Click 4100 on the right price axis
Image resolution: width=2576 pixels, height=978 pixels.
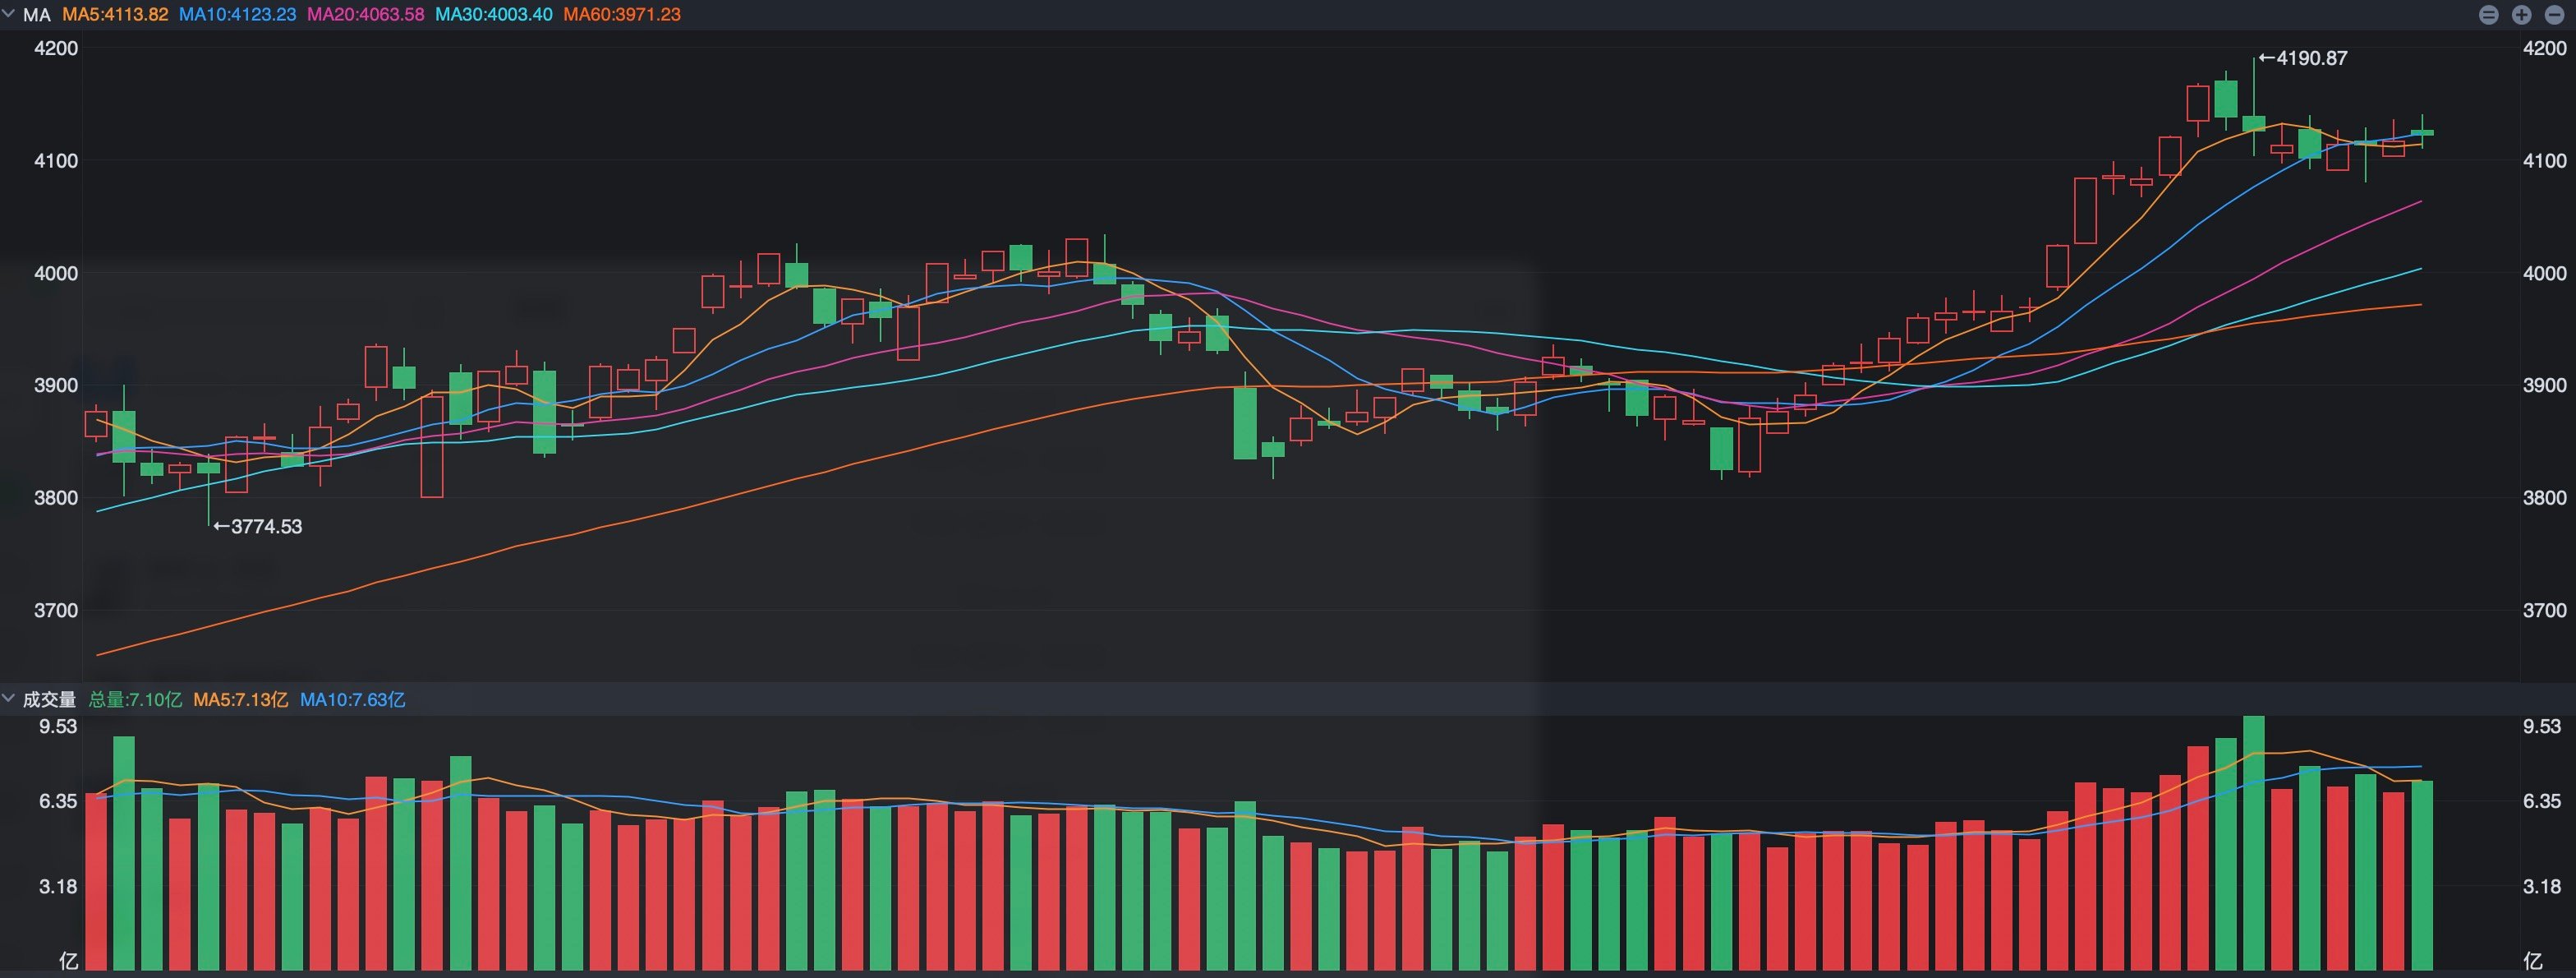click(2544, 160)
